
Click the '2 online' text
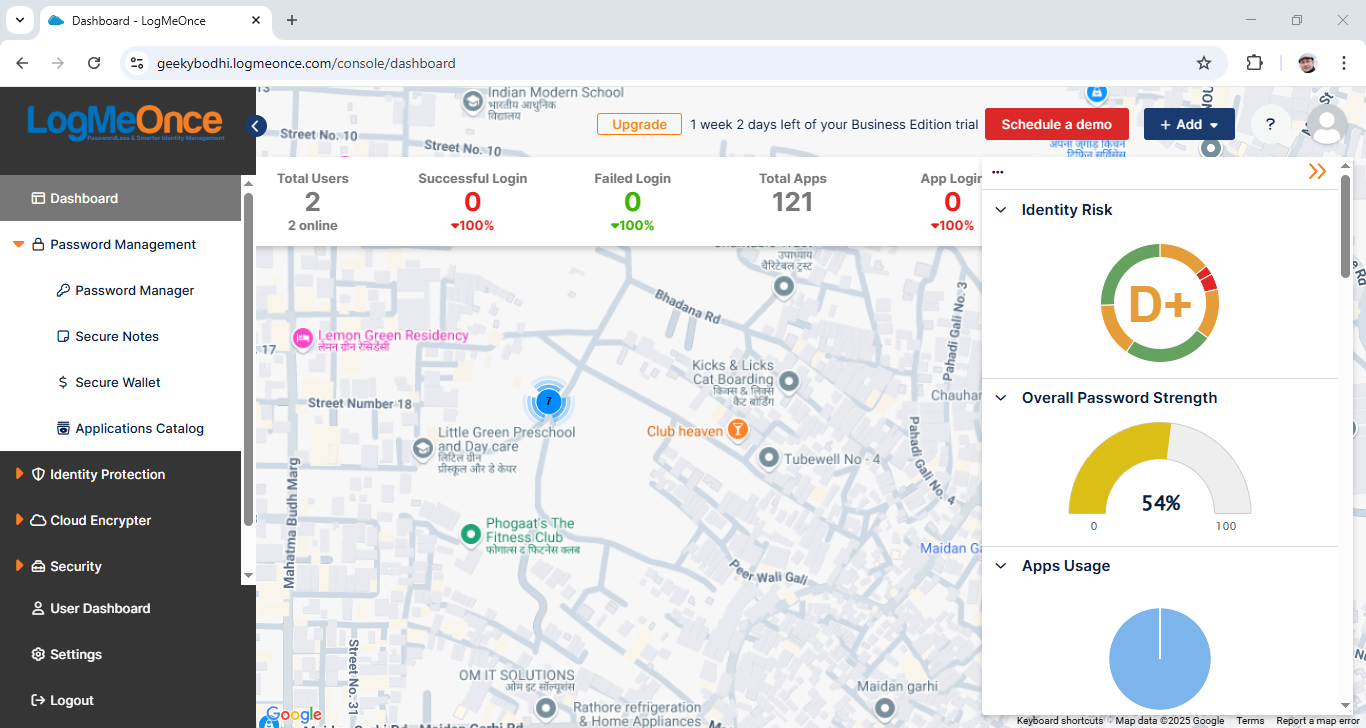(x=312, y=226)
